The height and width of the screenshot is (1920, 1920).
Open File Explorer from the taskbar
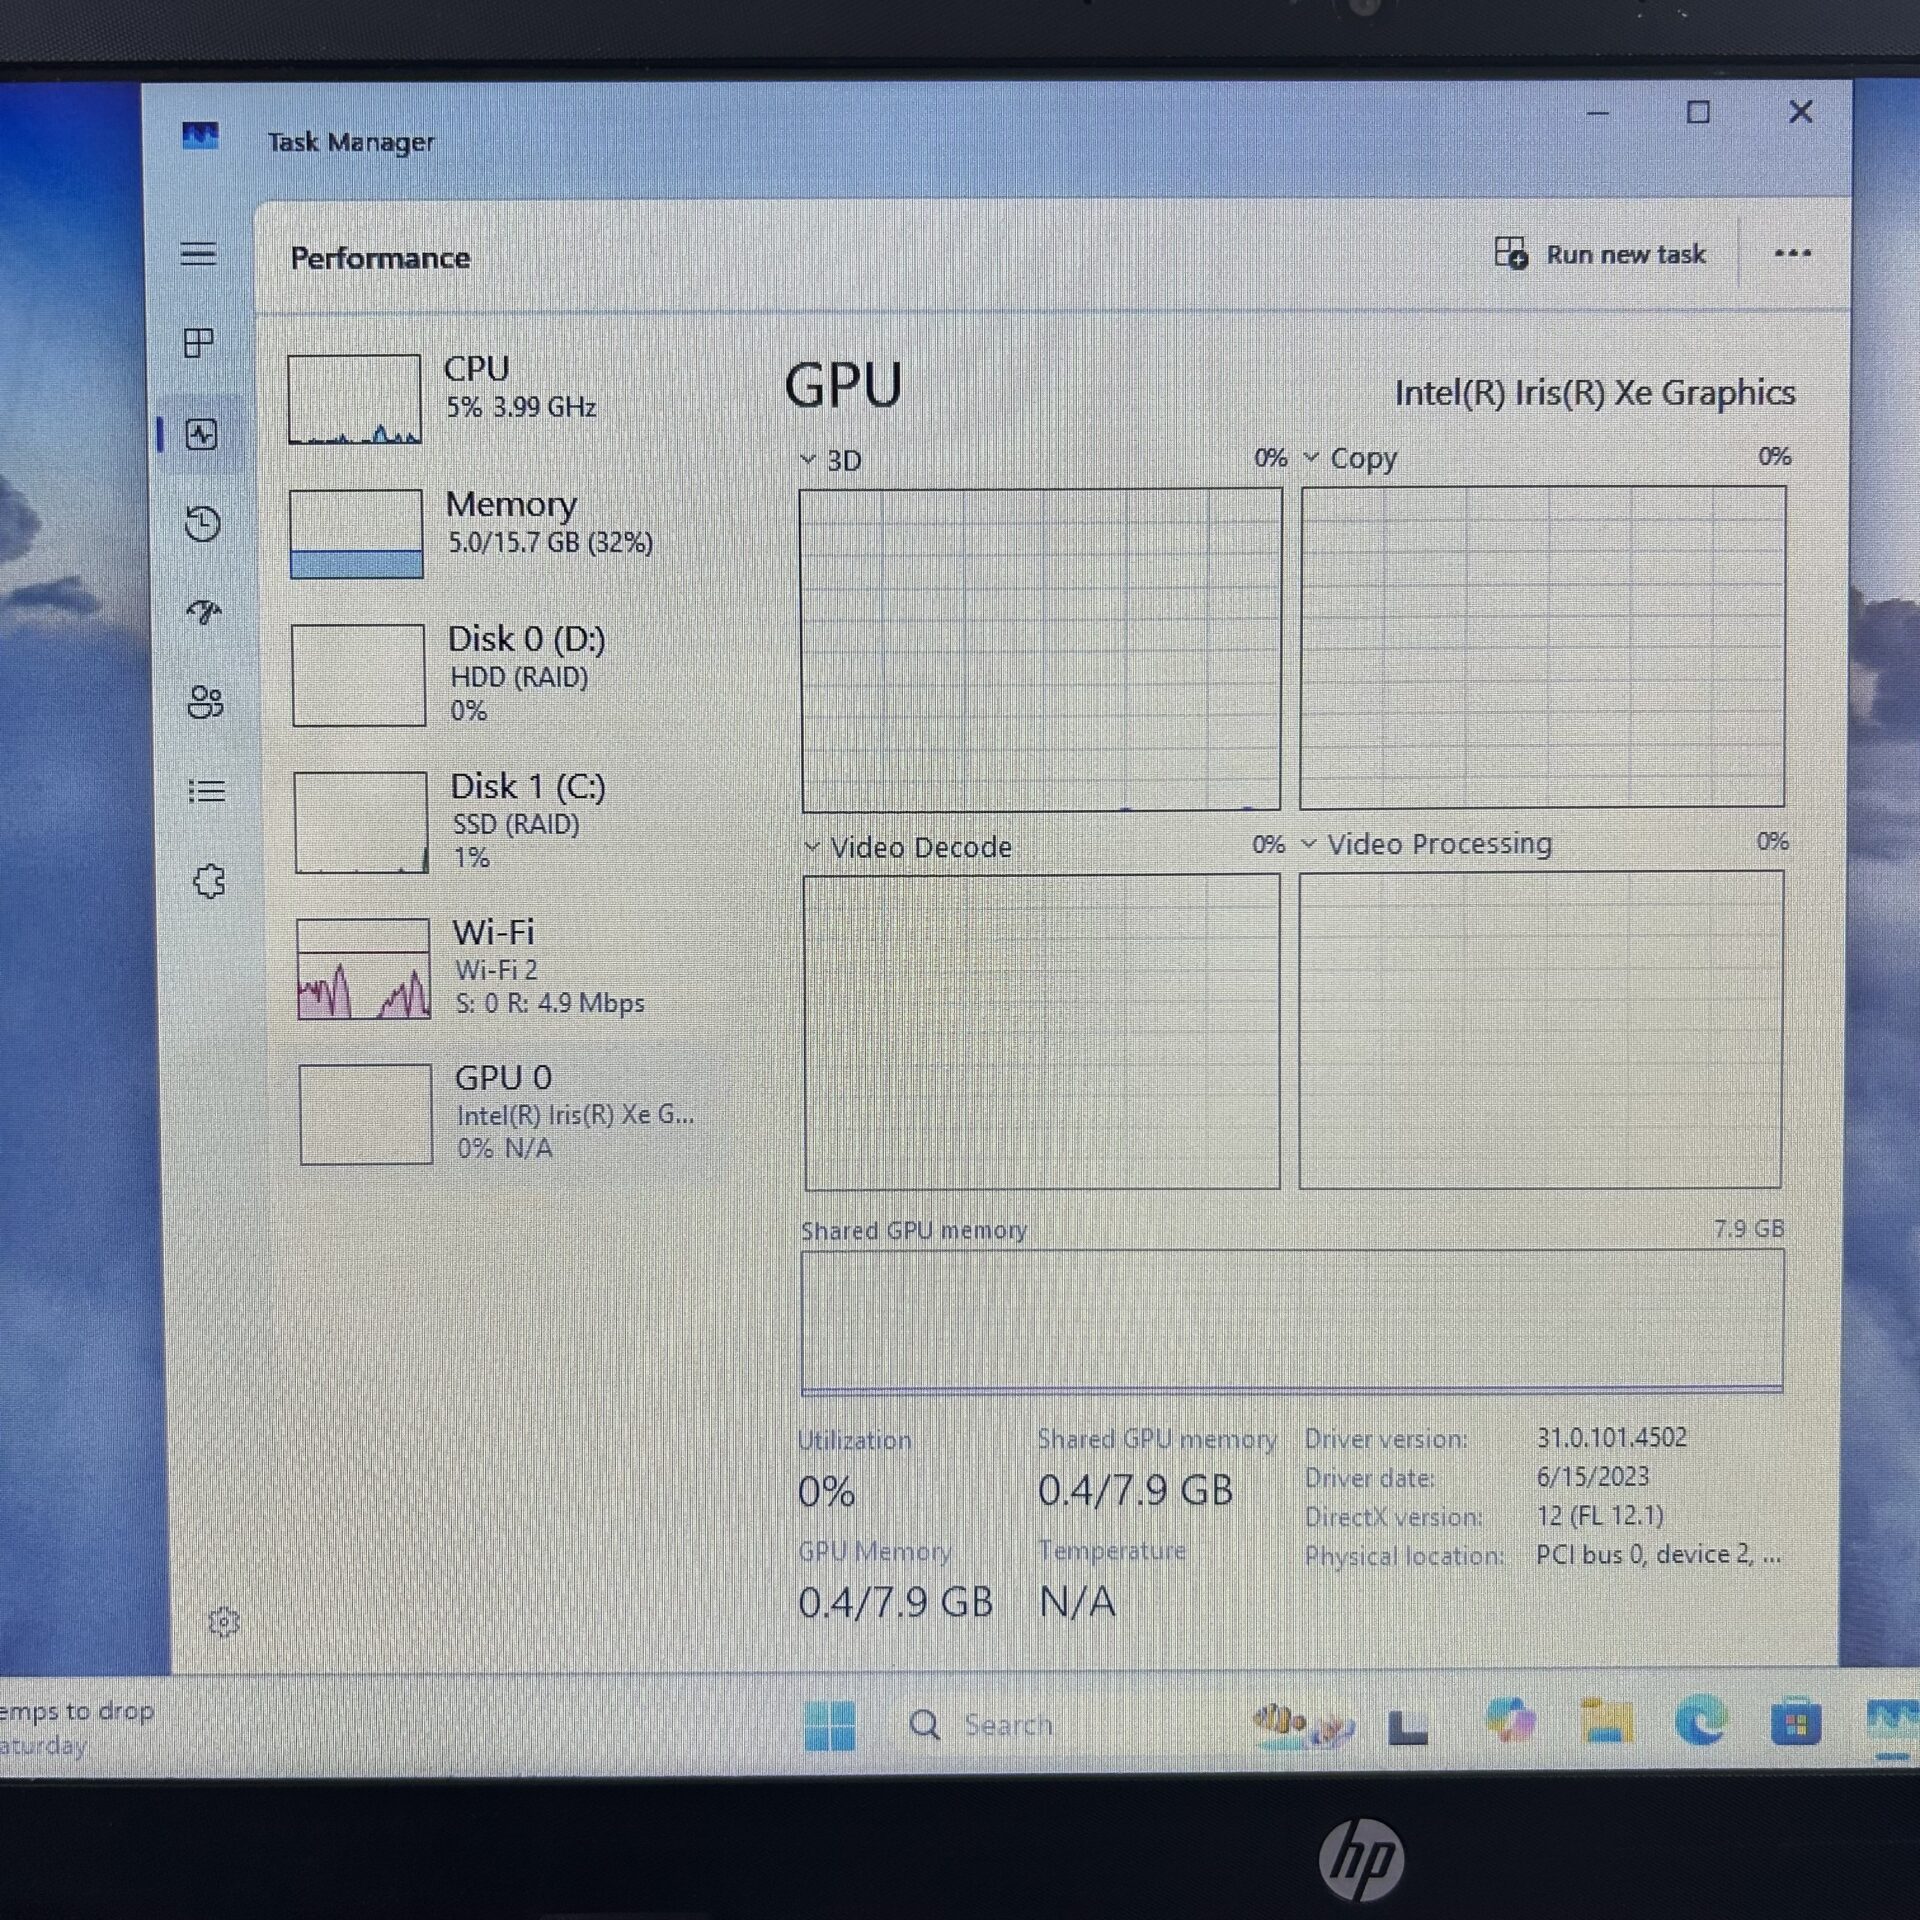pyautogui.click(x=1606, y=1722)
